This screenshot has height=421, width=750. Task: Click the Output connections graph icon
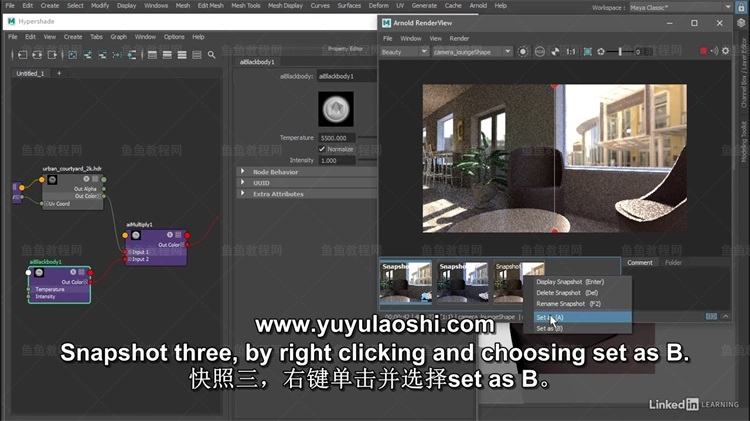pos(52,55)
